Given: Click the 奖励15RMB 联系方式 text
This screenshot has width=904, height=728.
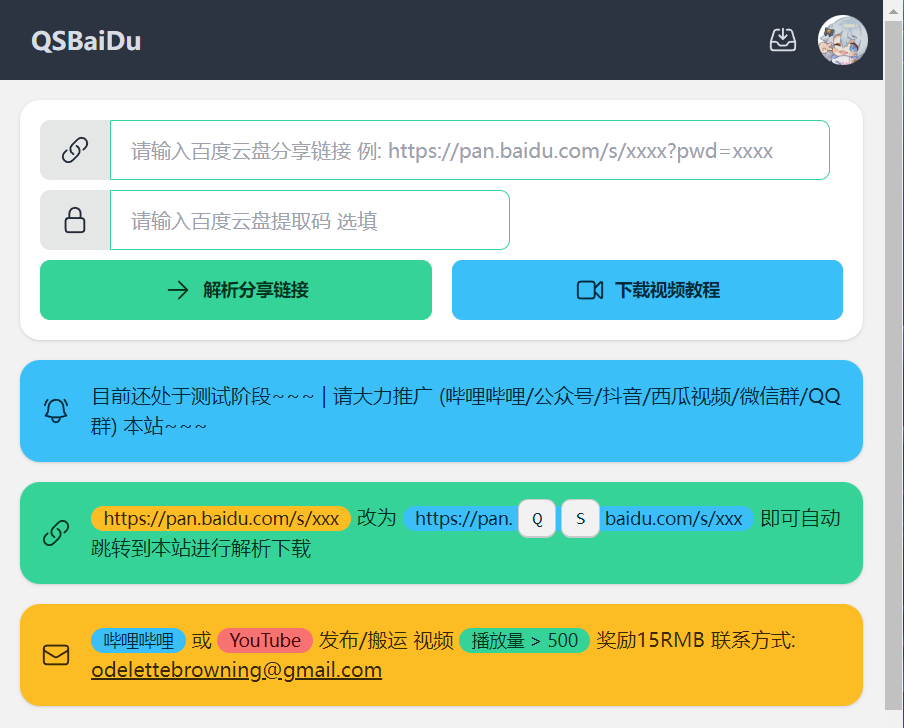Looking at the screenshot, I should click(x=696, y=640).
